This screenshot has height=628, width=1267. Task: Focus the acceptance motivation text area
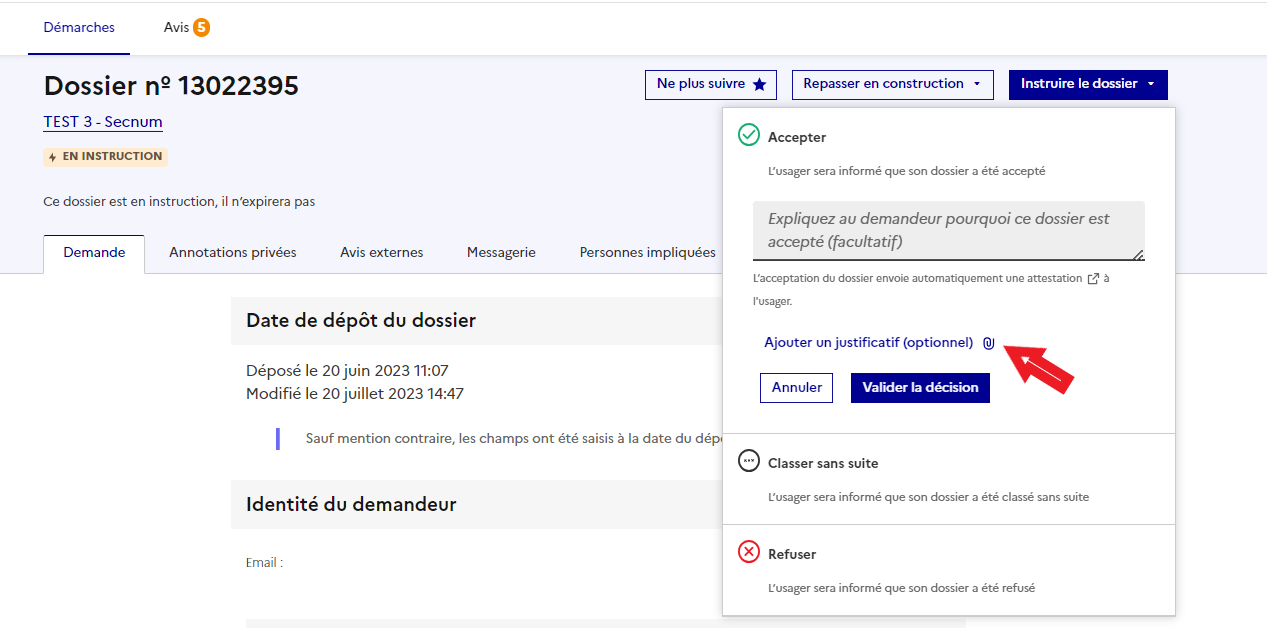949,231
